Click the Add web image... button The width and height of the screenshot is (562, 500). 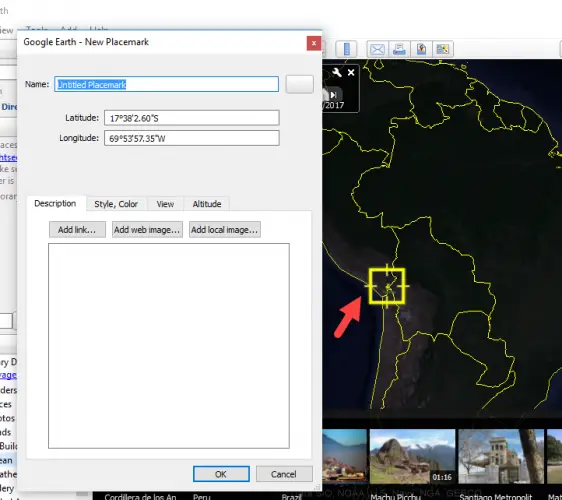point(147,230)
